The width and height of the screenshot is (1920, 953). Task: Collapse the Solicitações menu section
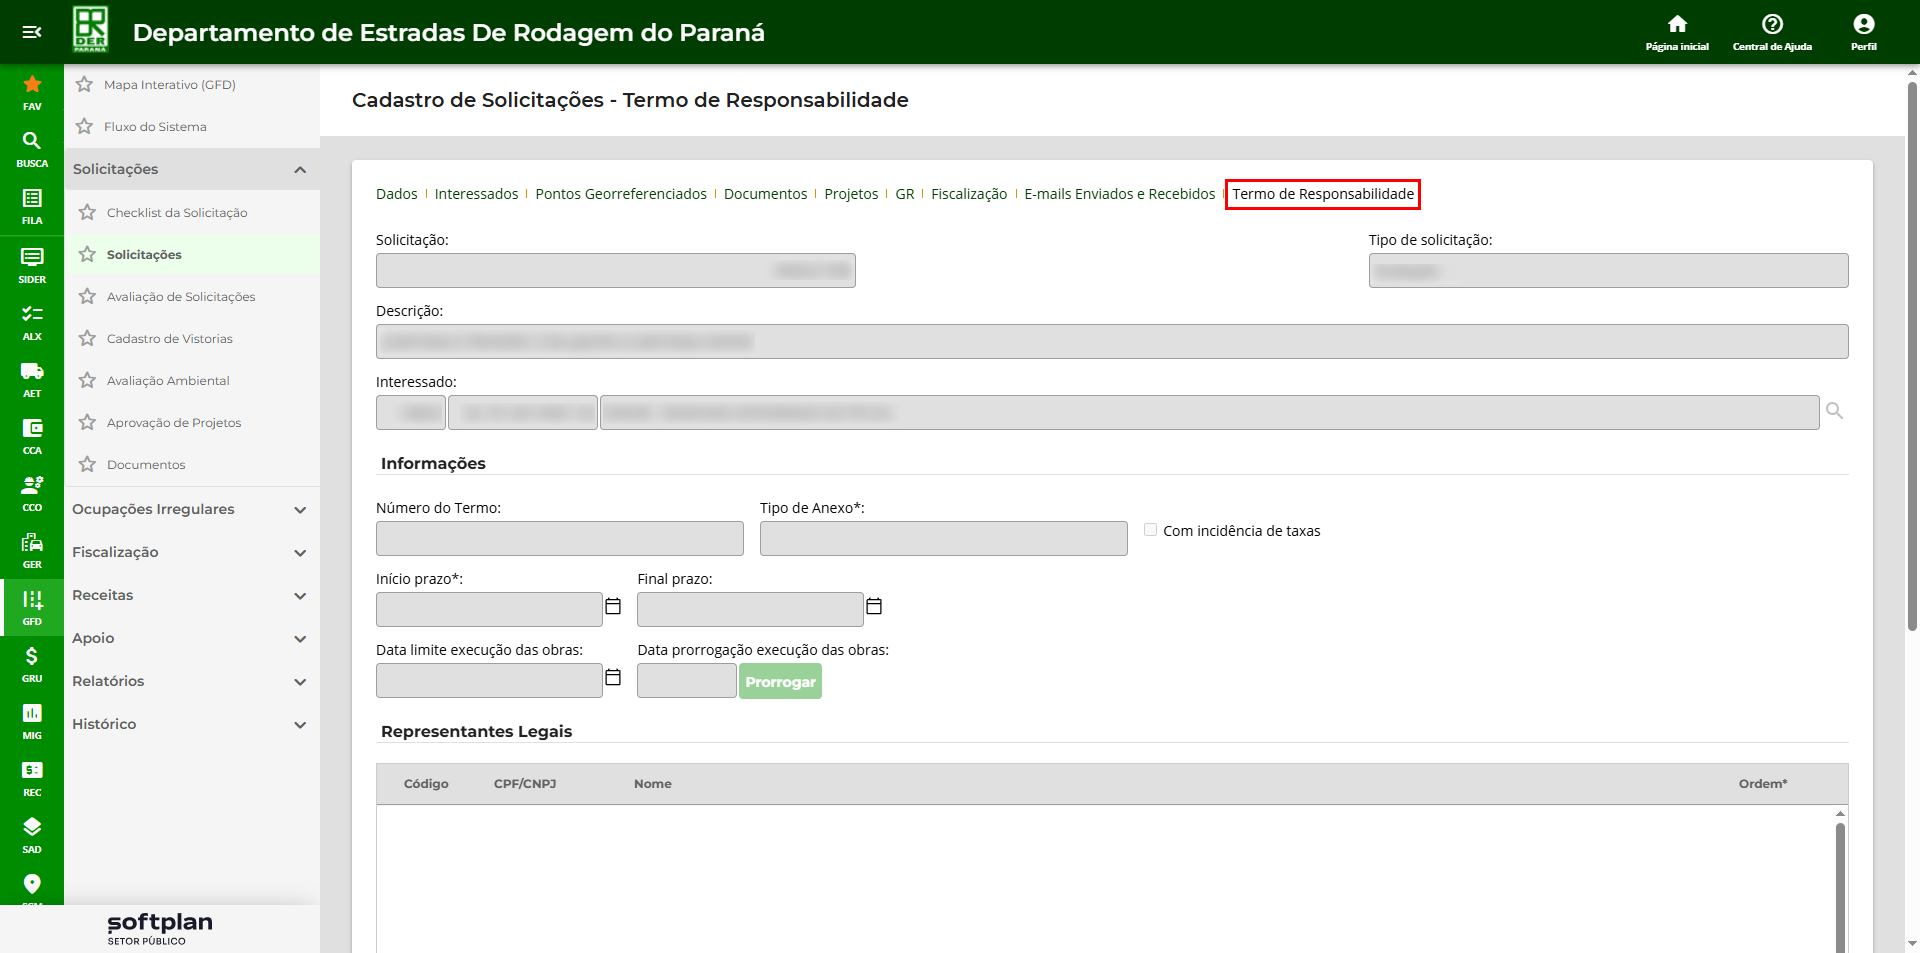coord(300,170)
